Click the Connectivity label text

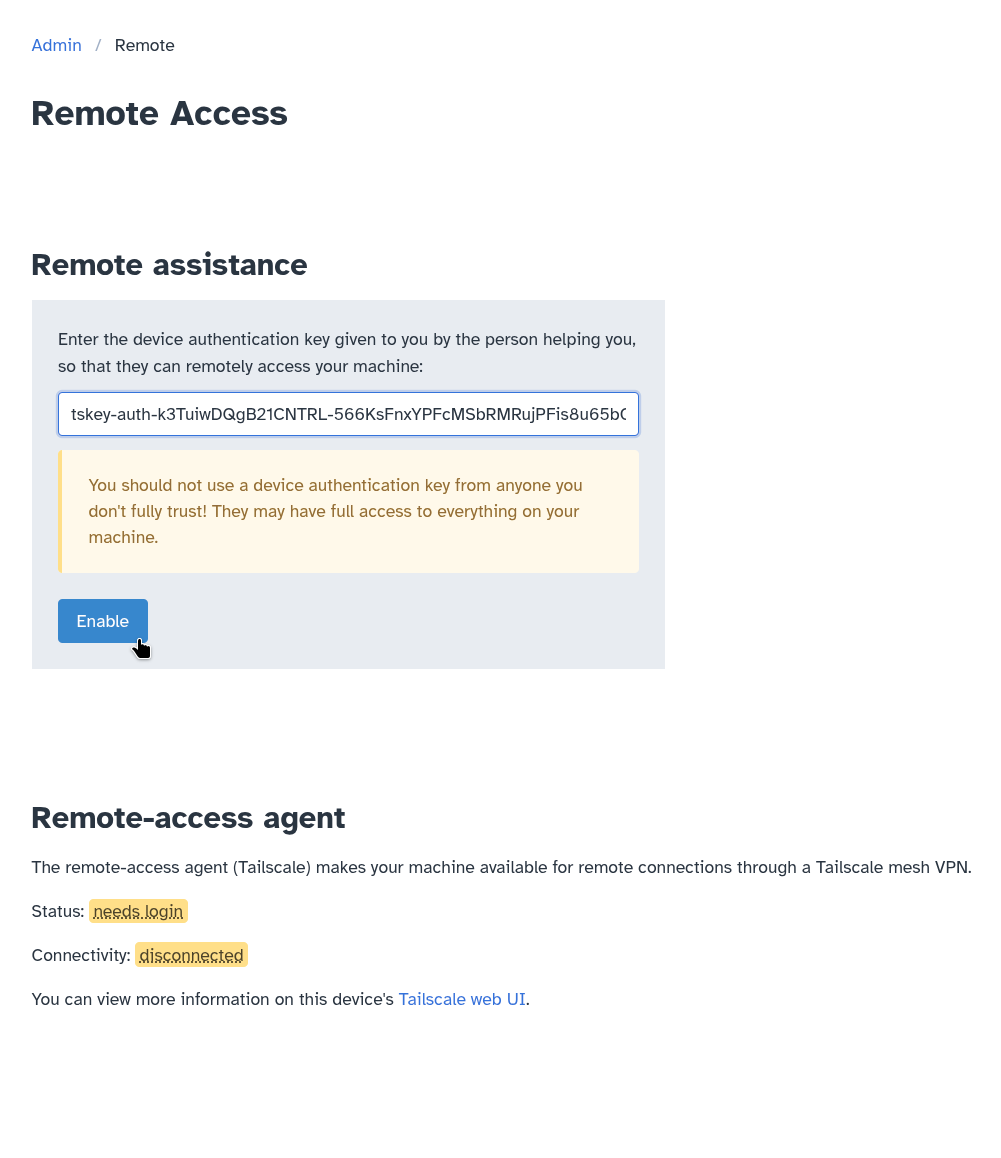[x=80, y=955]
